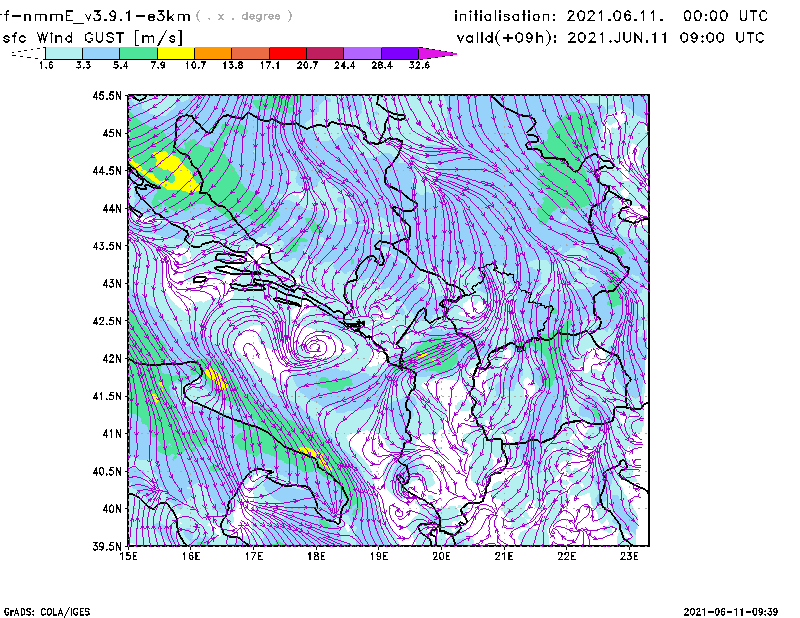Click the light blue 3.3–5.4 legend swatch
Image resolution: width=800 pixels, height=618 pixels.
point(101,53)
